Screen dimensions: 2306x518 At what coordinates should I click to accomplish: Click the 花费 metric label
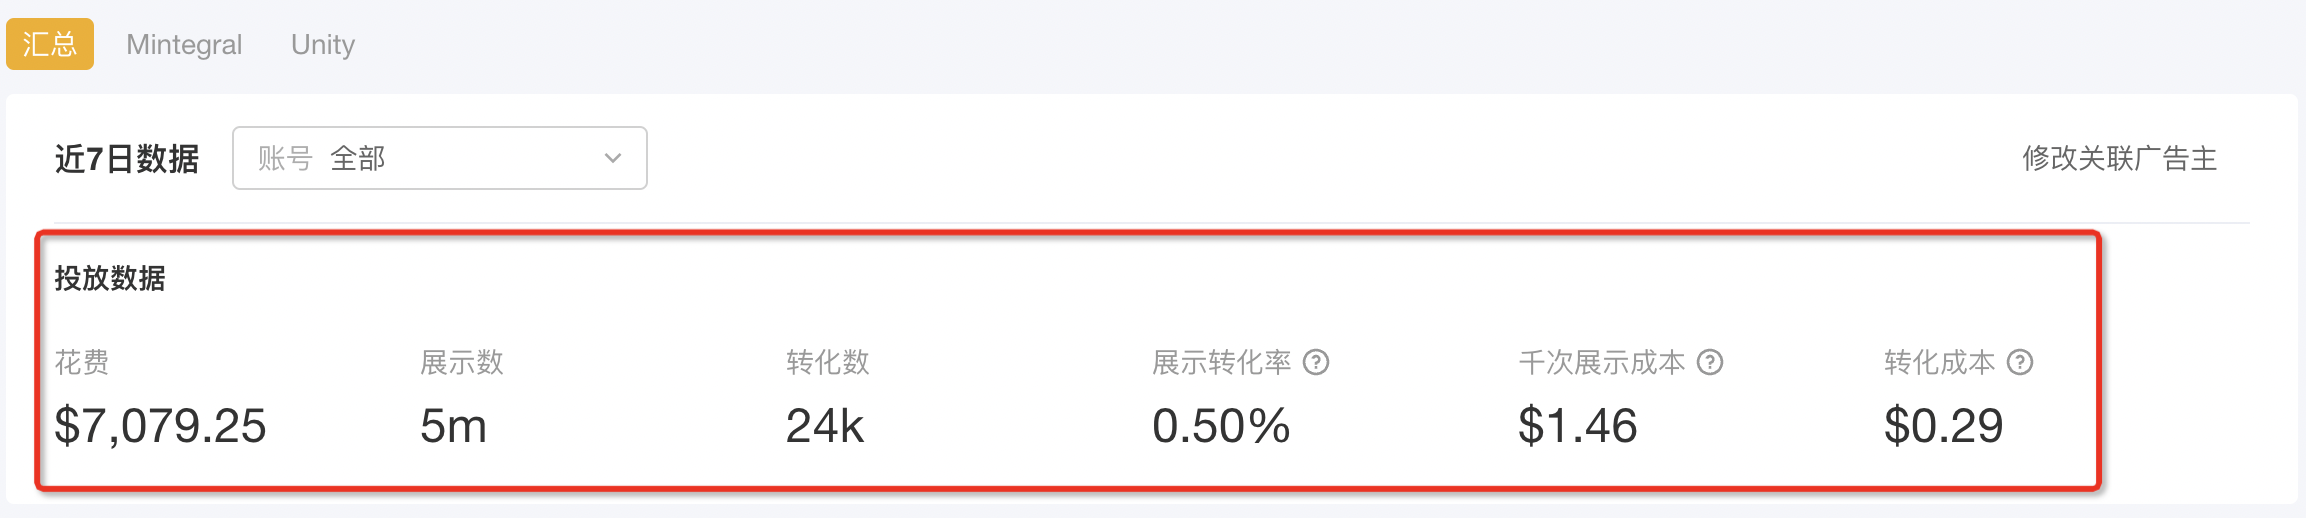82,362
